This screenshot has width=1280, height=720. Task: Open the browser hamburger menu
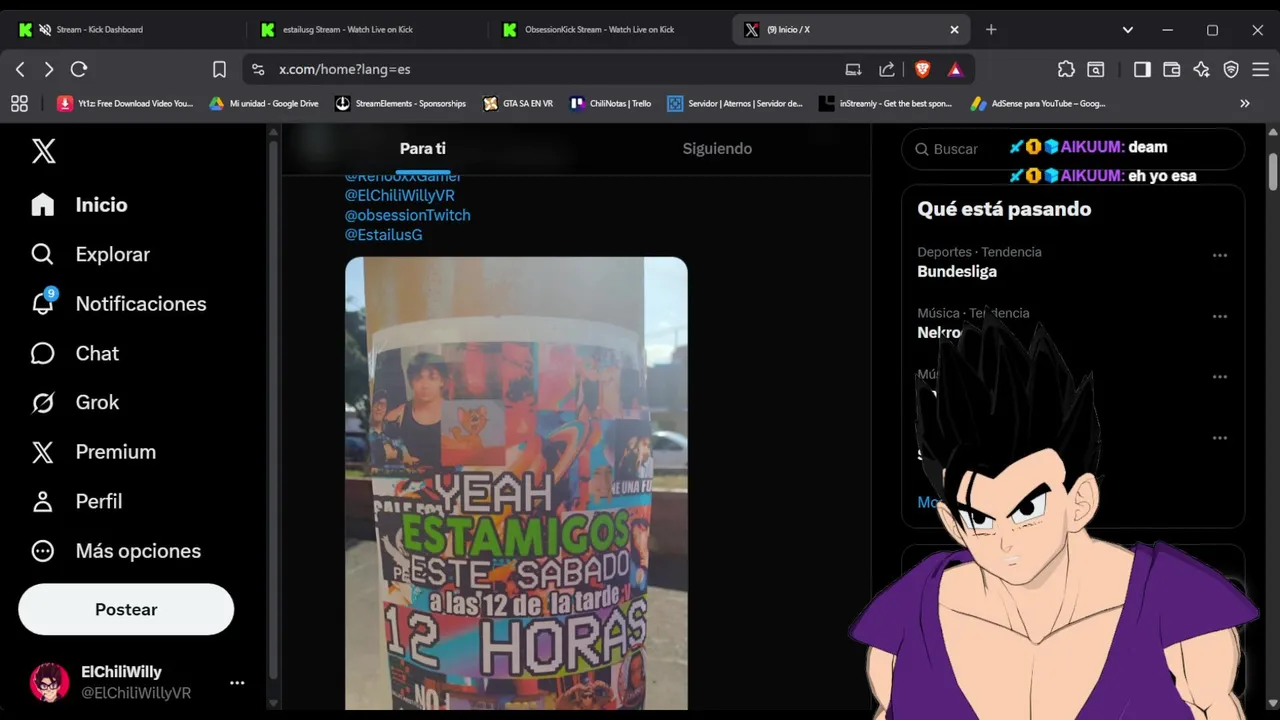(1260, 69)
